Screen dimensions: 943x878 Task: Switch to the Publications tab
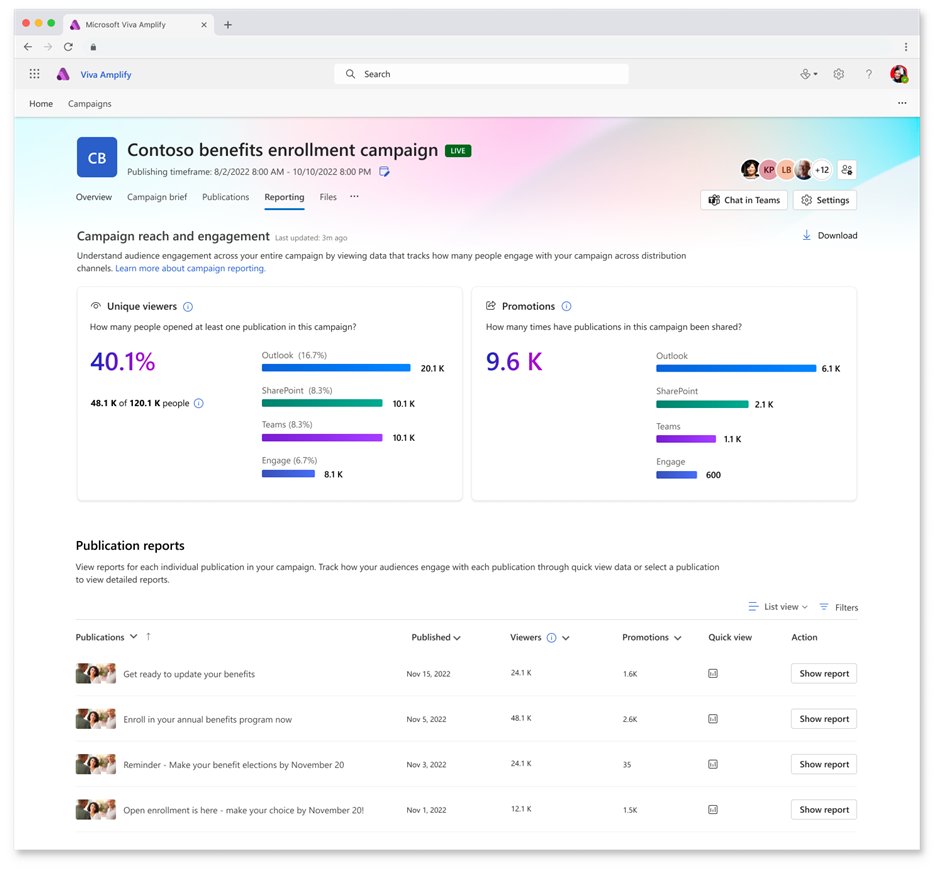click(225, 197)
